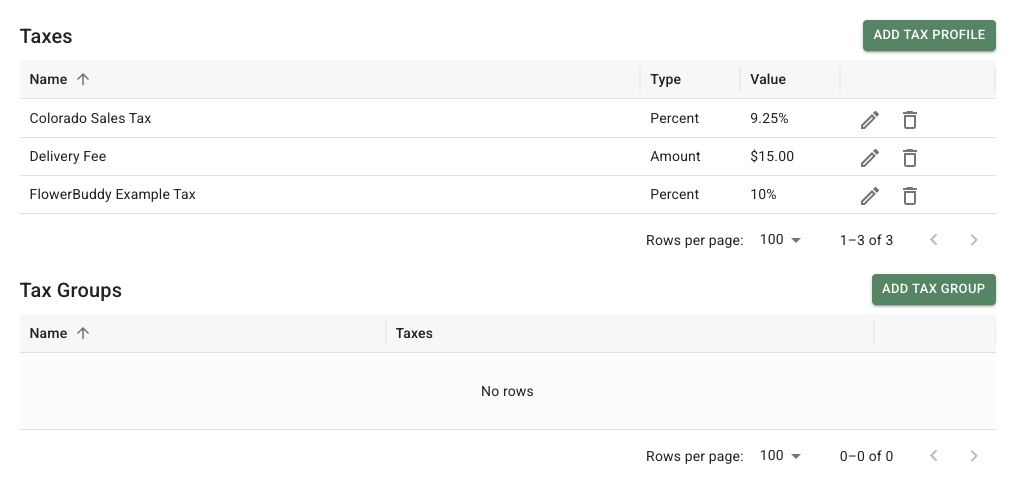Sort Taxes table by Value column
1016x502 pixels.
(768, 79)
